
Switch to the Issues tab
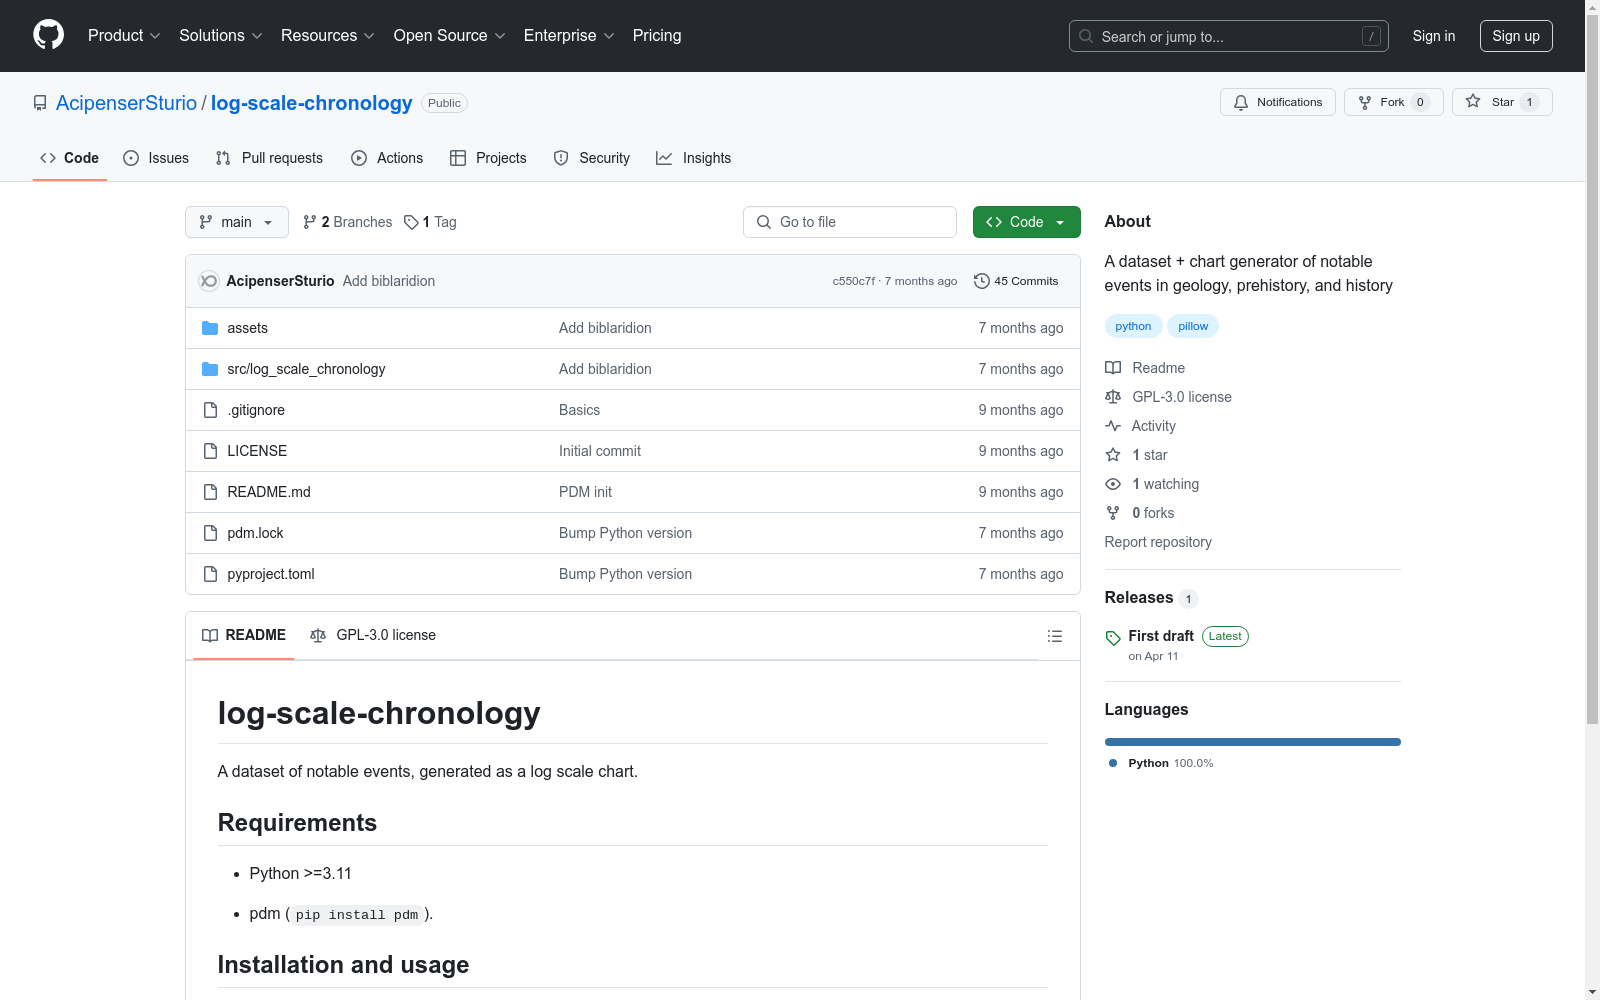pos(156,158)
